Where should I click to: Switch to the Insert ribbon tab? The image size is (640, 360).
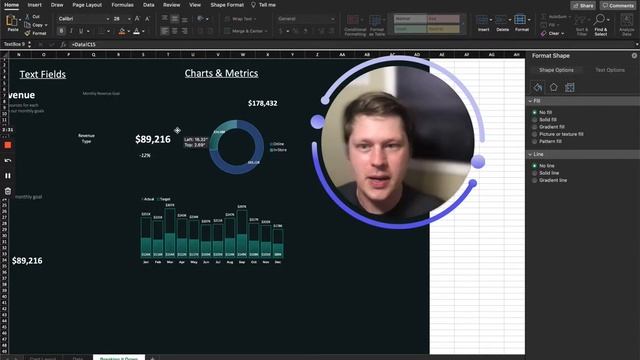(x=35, y=5)
